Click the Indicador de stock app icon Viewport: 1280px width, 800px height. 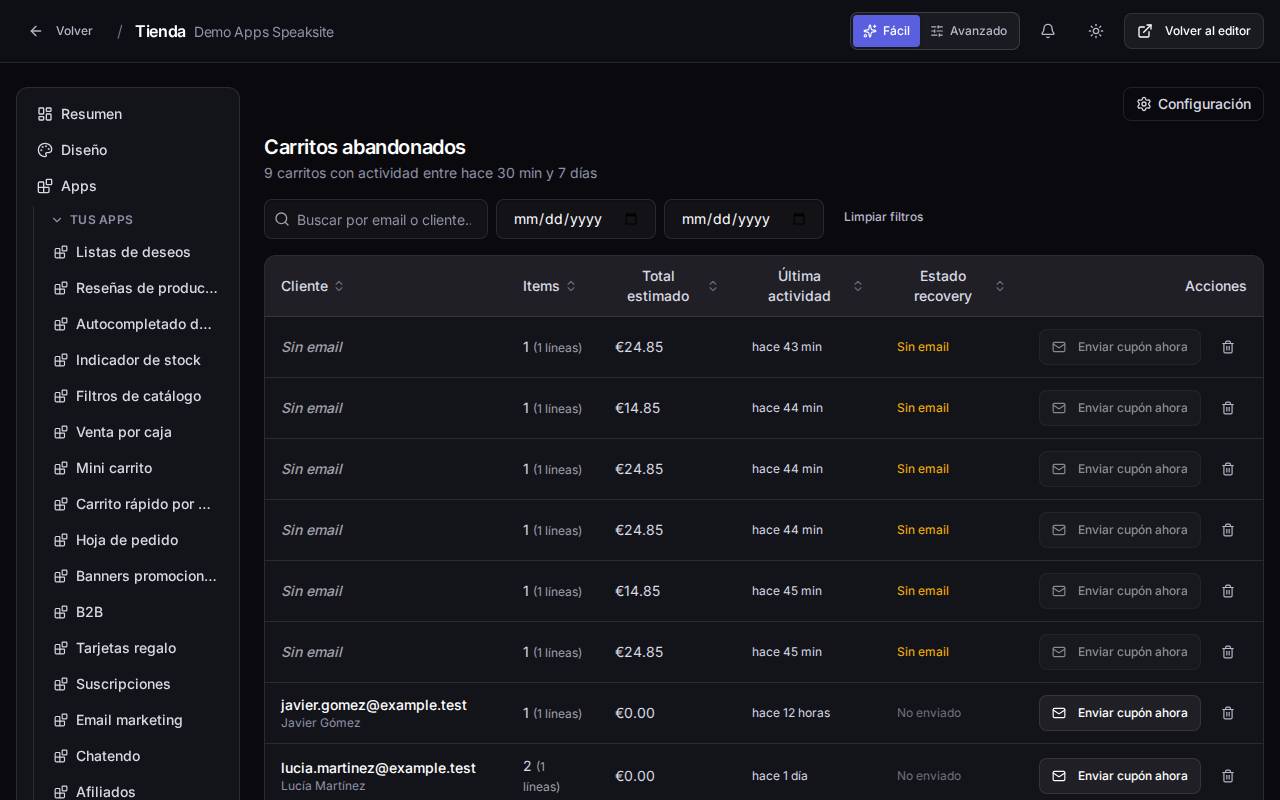[x=60, y=360]
